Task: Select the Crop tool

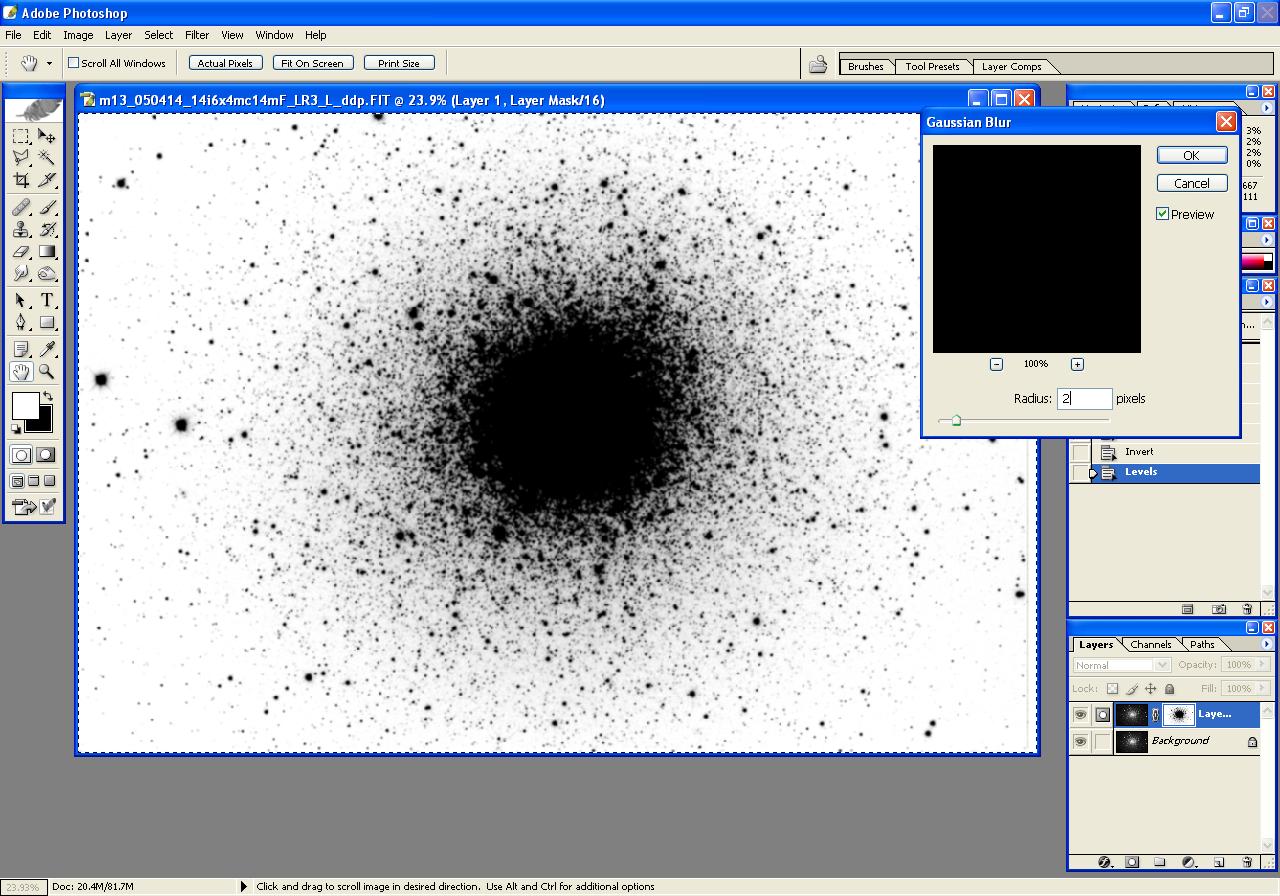Action: tap(21, 180)
